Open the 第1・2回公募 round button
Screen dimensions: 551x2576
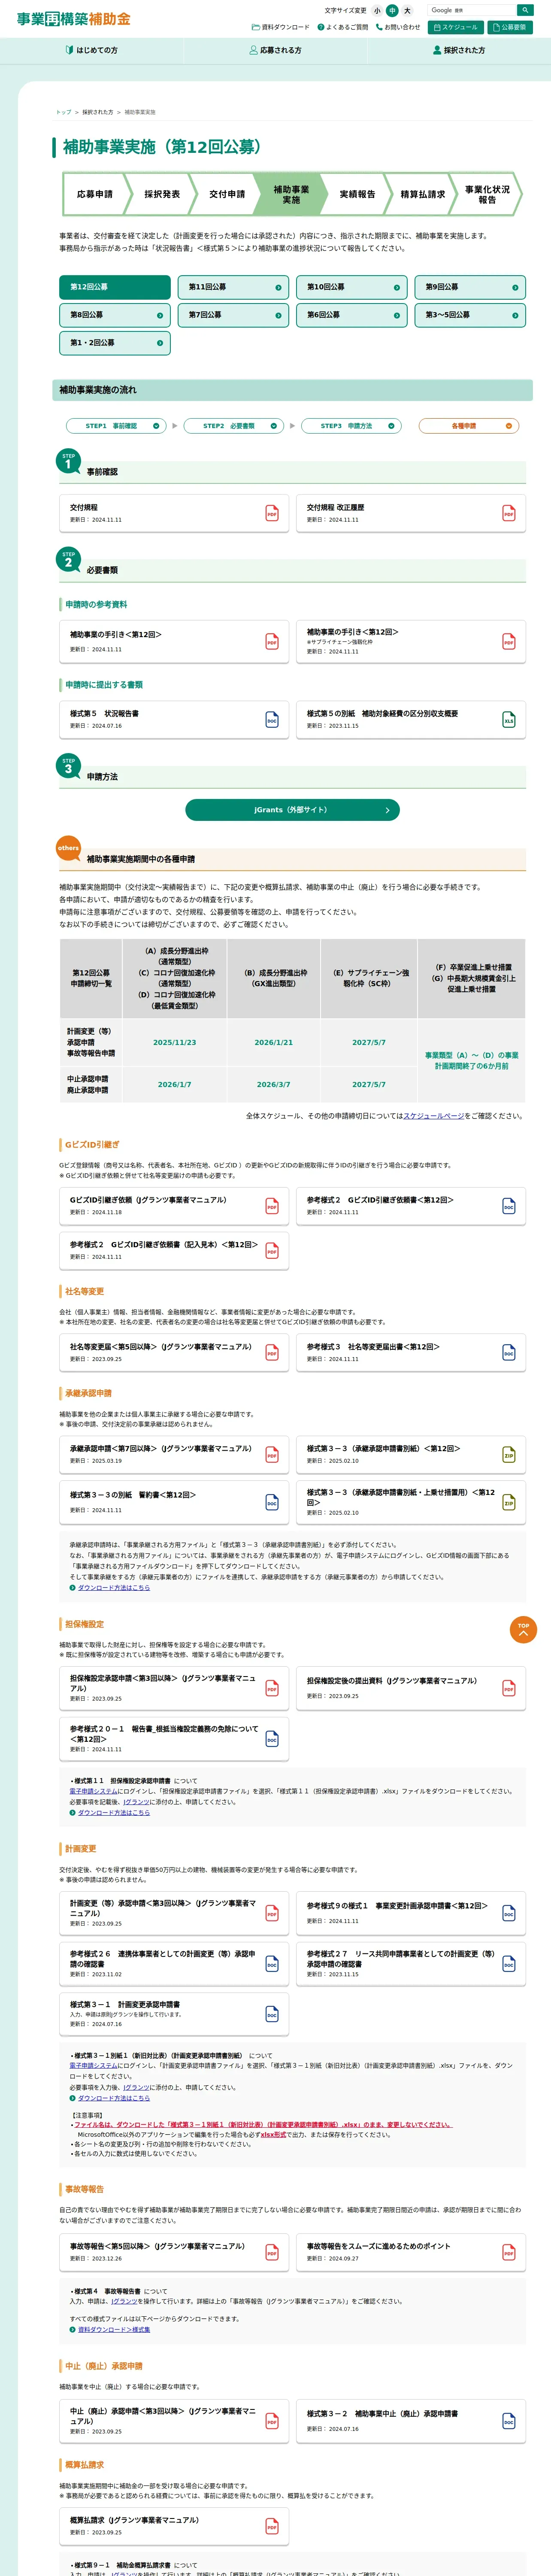(x=115, y=343)
